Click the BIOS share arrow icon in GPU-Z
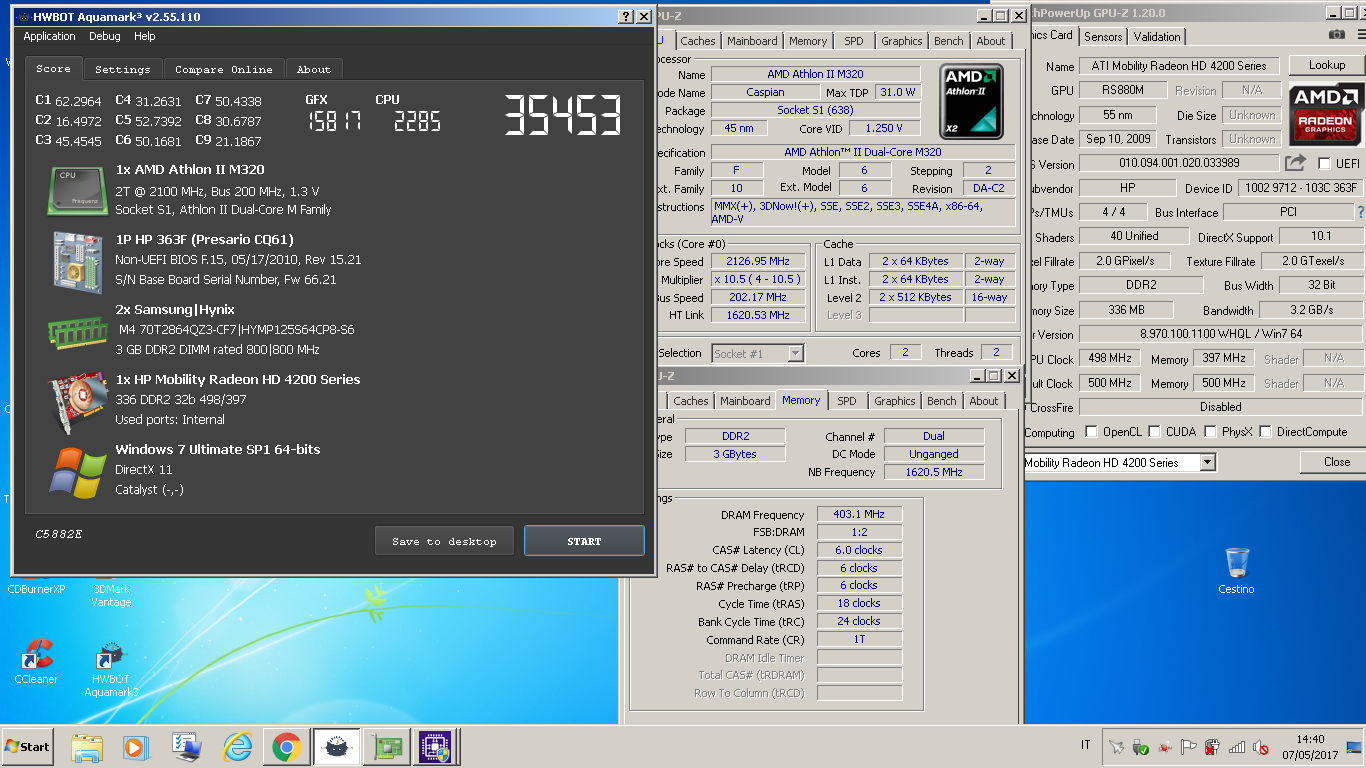 pyautogui.click(x=1296, y=162)
